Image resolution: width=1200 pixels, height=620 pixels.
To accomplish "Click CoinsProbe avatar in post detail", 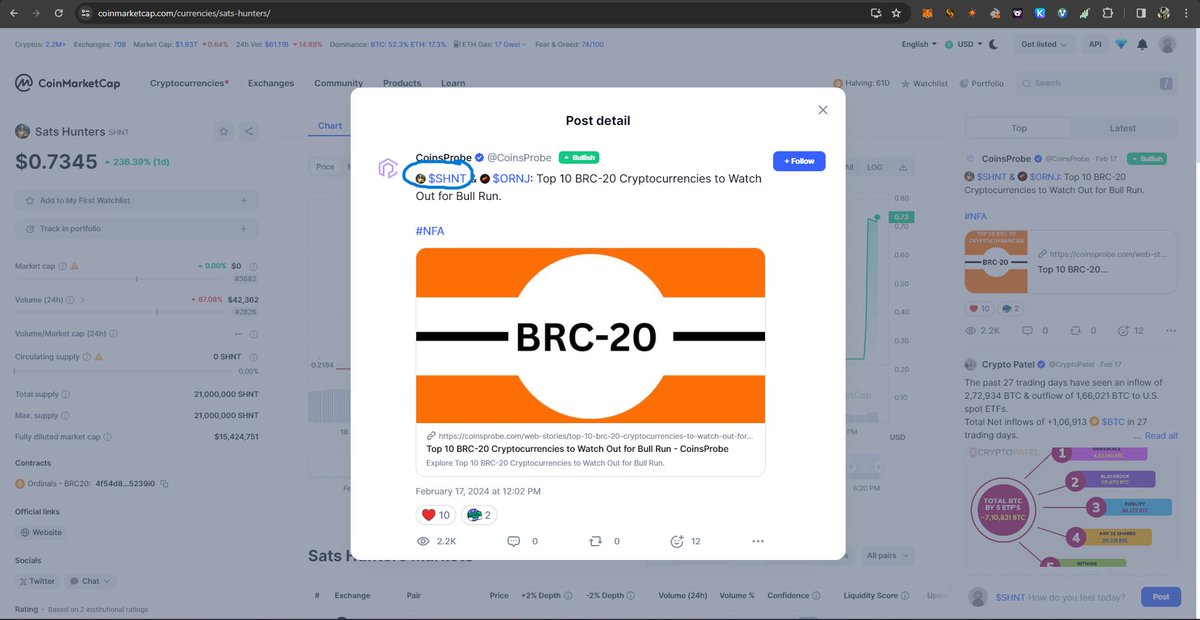I will point(388,167).
